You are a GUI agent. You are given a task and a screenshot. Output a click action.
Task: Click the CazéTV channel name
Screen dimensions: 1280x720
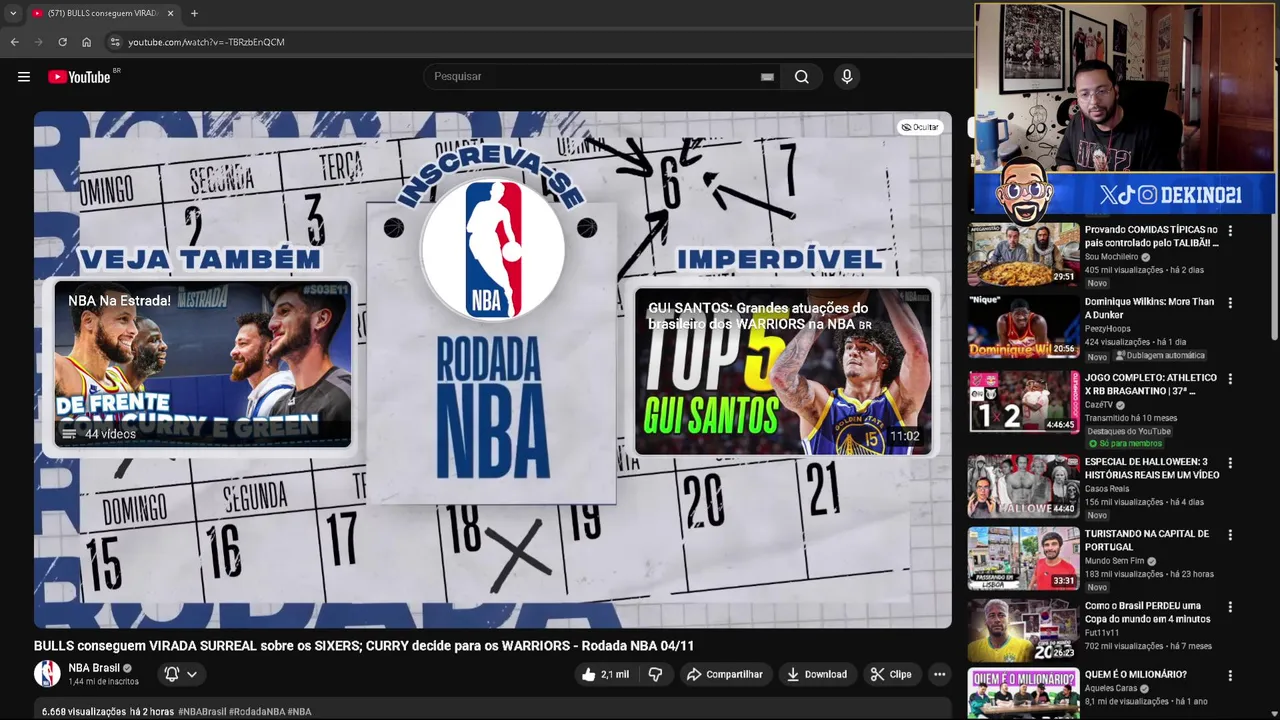click(x=1100, y=405)
